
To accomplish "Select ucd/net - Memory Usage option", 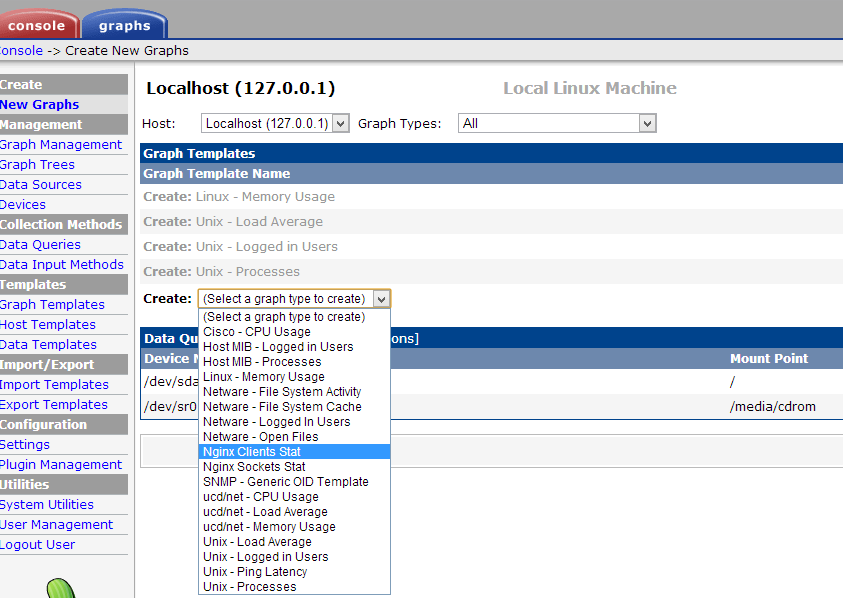I will point(294,527).
